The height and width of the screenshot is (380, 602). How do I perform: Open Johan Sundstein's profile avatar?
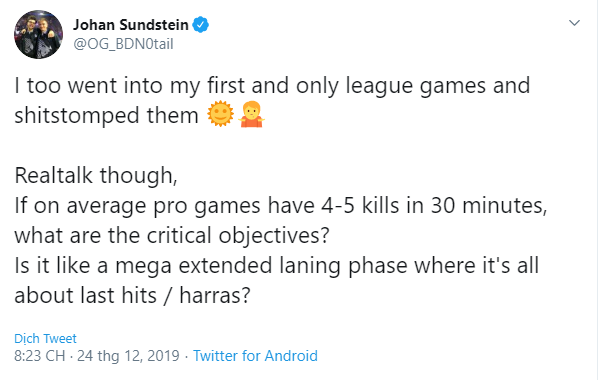click(38, 34)
